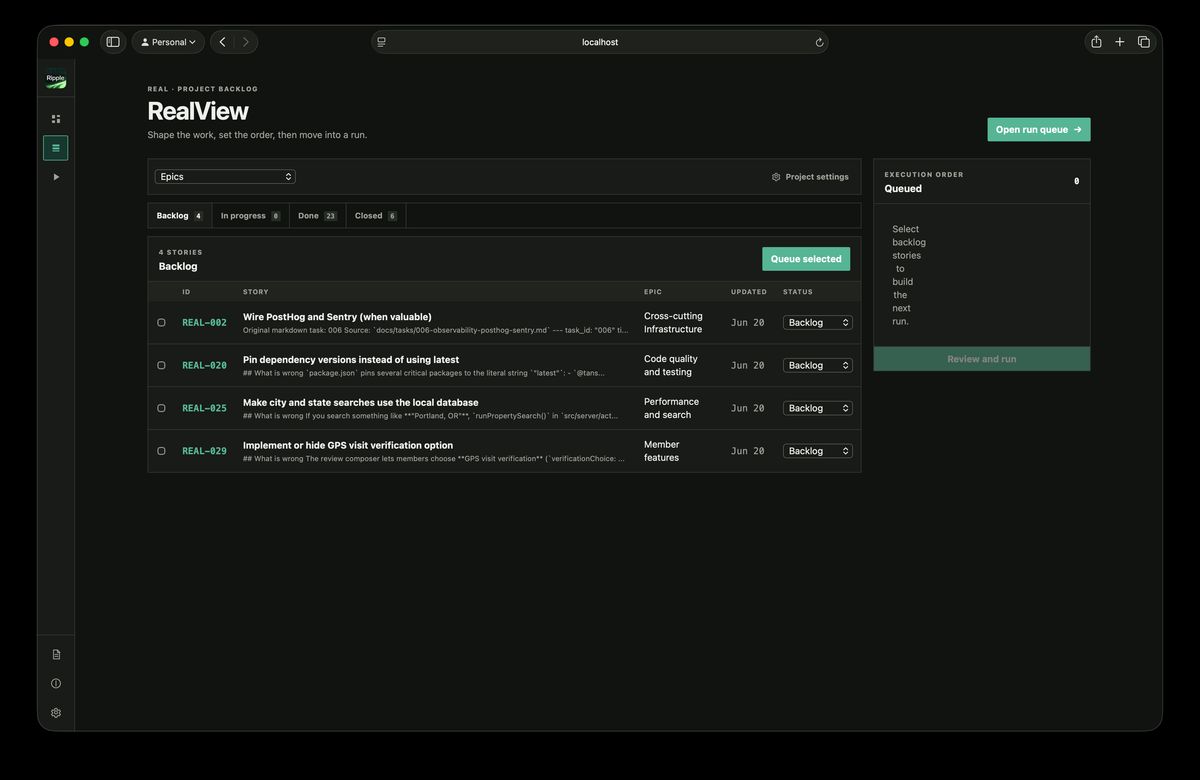1200x780 pixels.
Task: Tick the REAL-020 story checkbox
Action: (161, 365)
